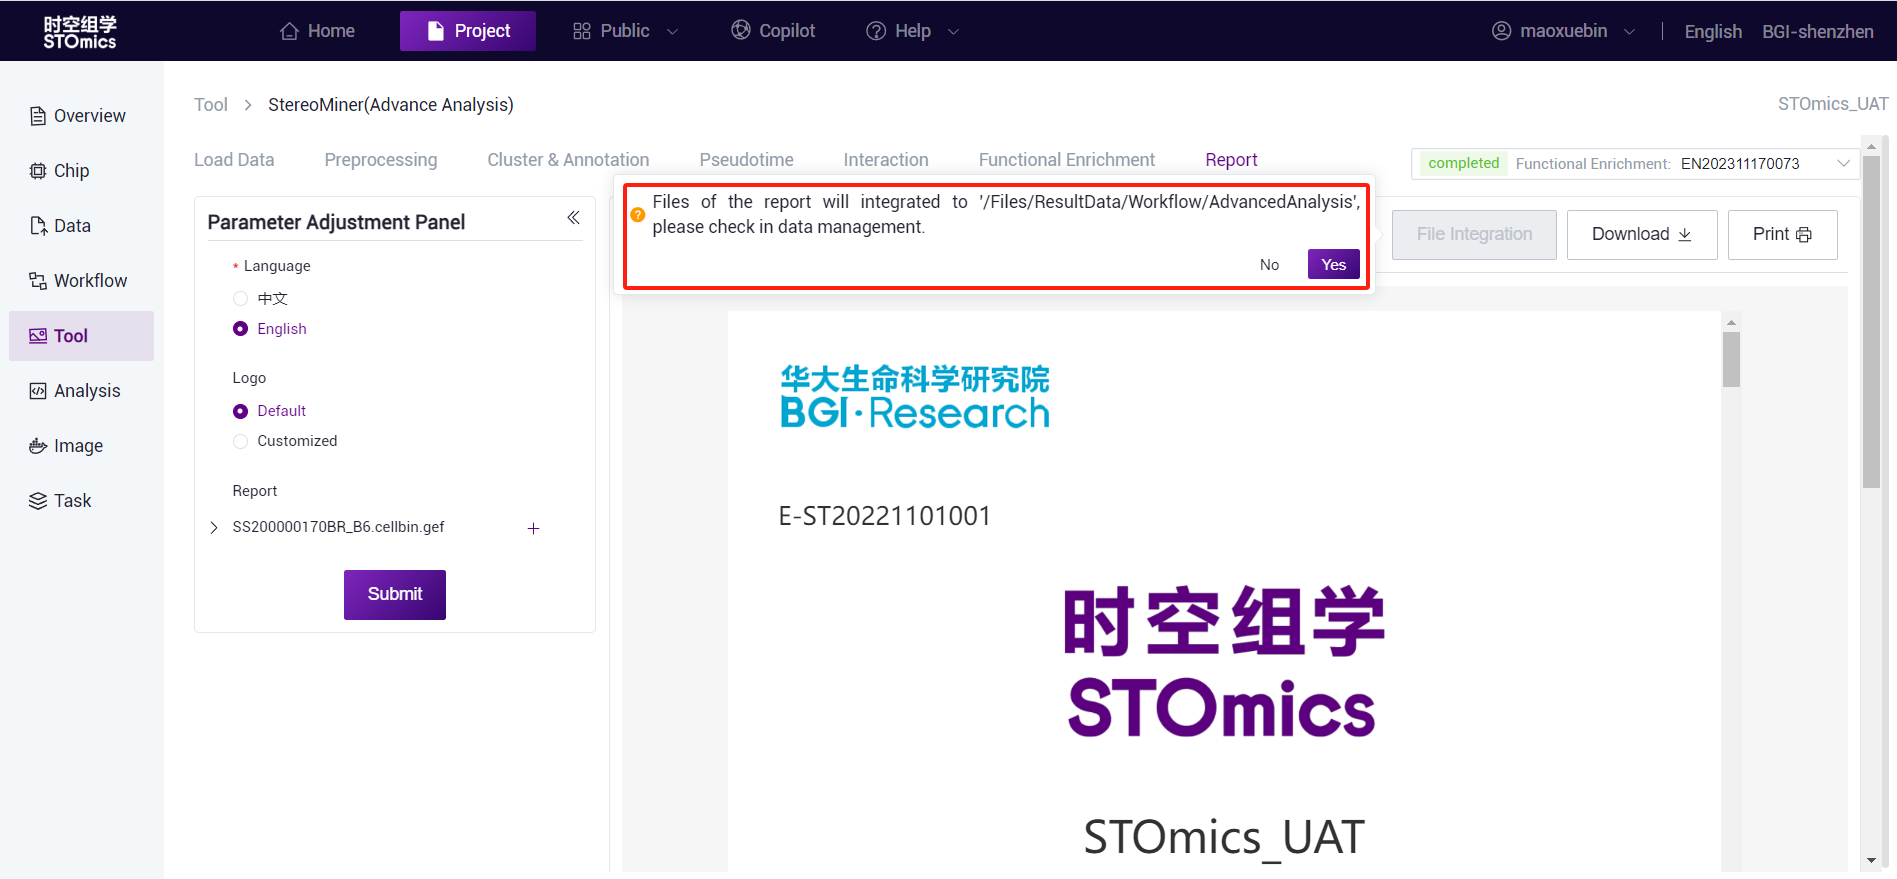The width and height of the screenshot is (1897, 879).
Task: Collapse the Parameter Adjustment Panel
Action: [x=573, y=218]
